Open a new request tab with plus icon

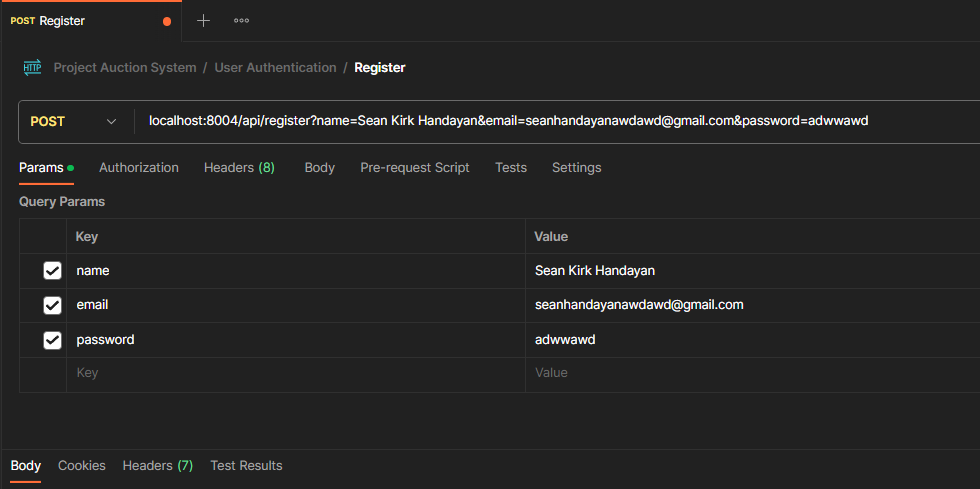coord(203,20)
